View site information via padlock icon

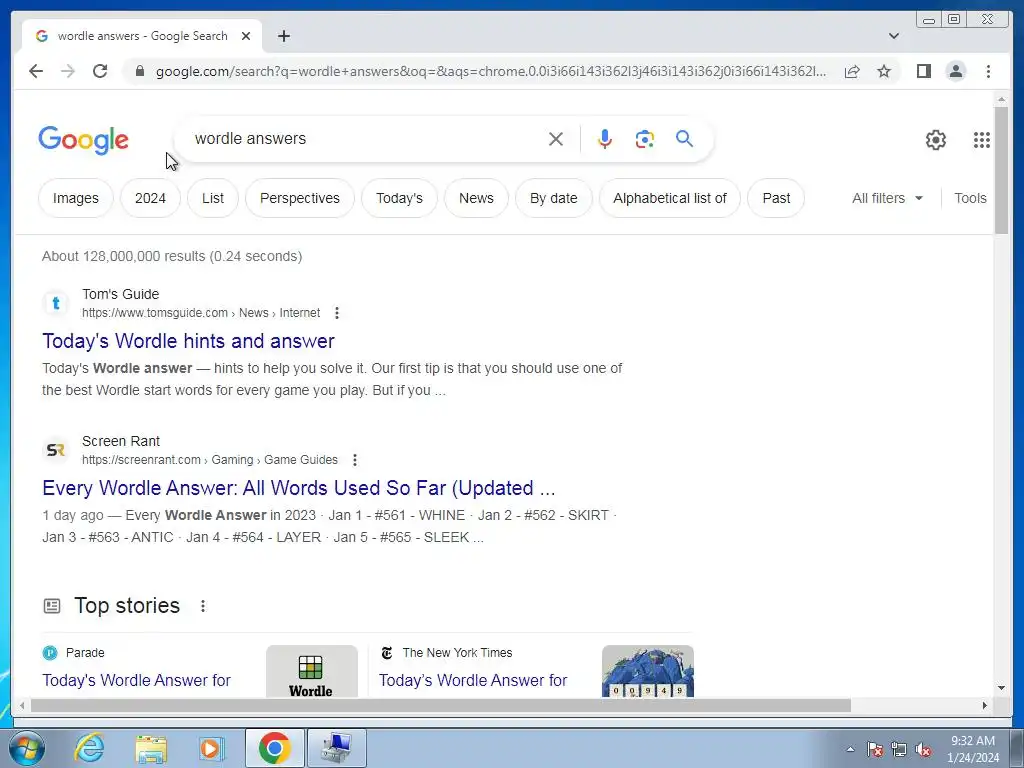140,71
